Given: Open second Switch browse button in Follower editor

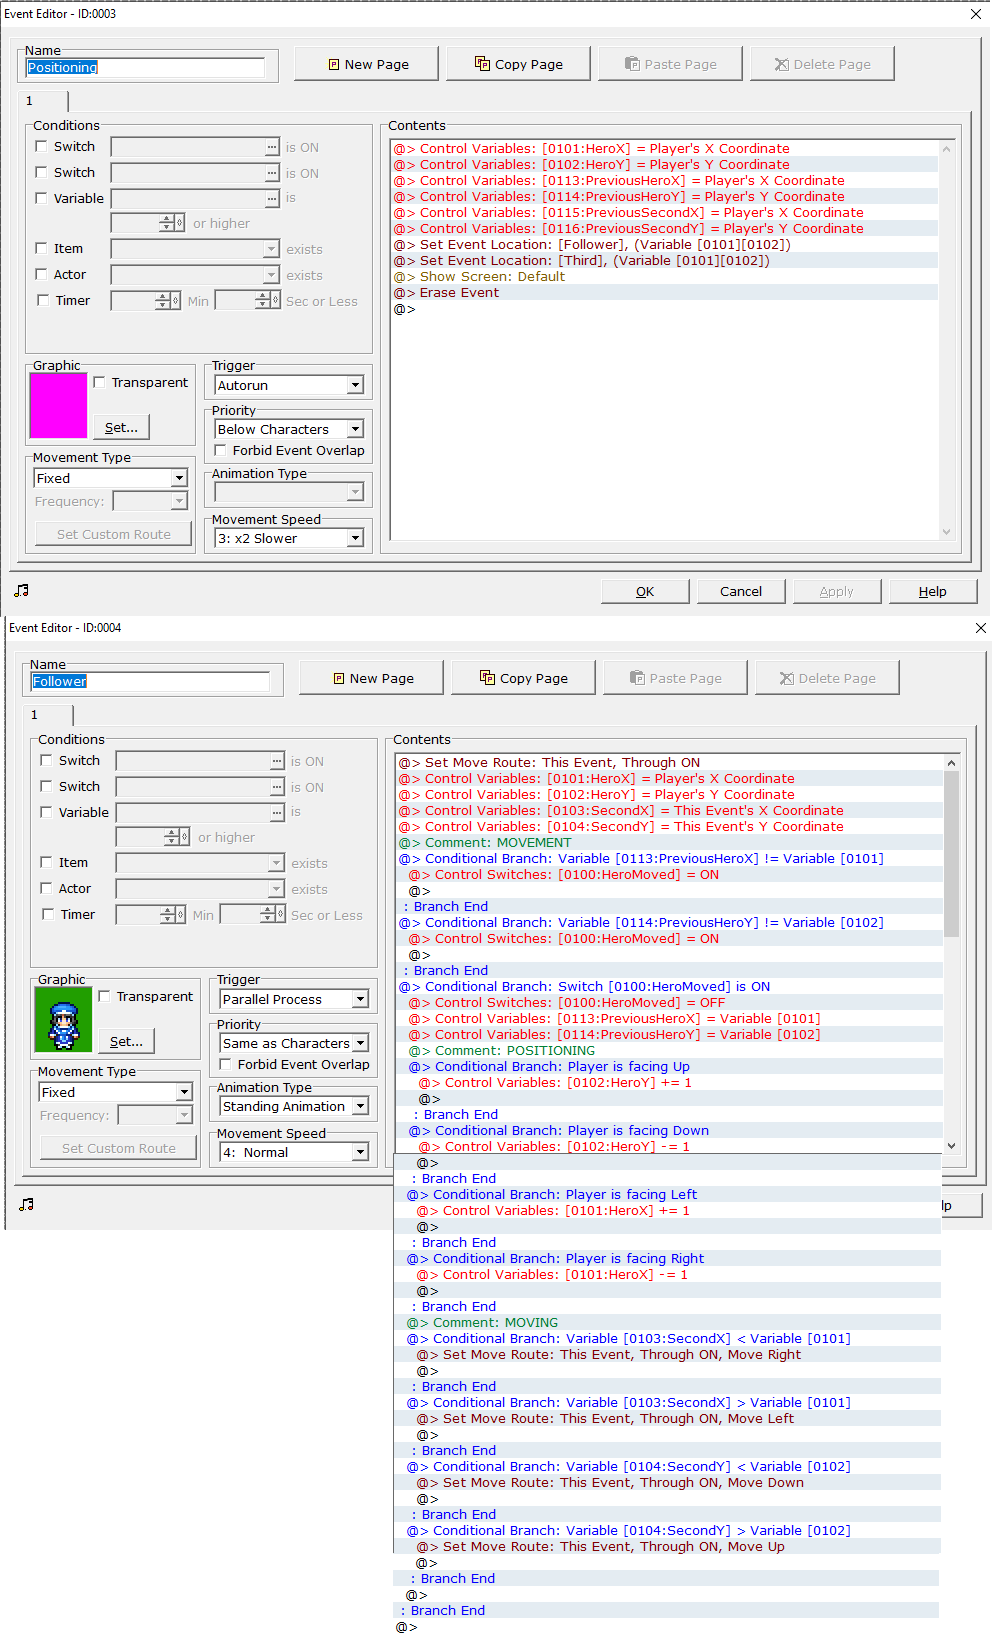Looking at the screenshot, I should click(x=277, y=787).
